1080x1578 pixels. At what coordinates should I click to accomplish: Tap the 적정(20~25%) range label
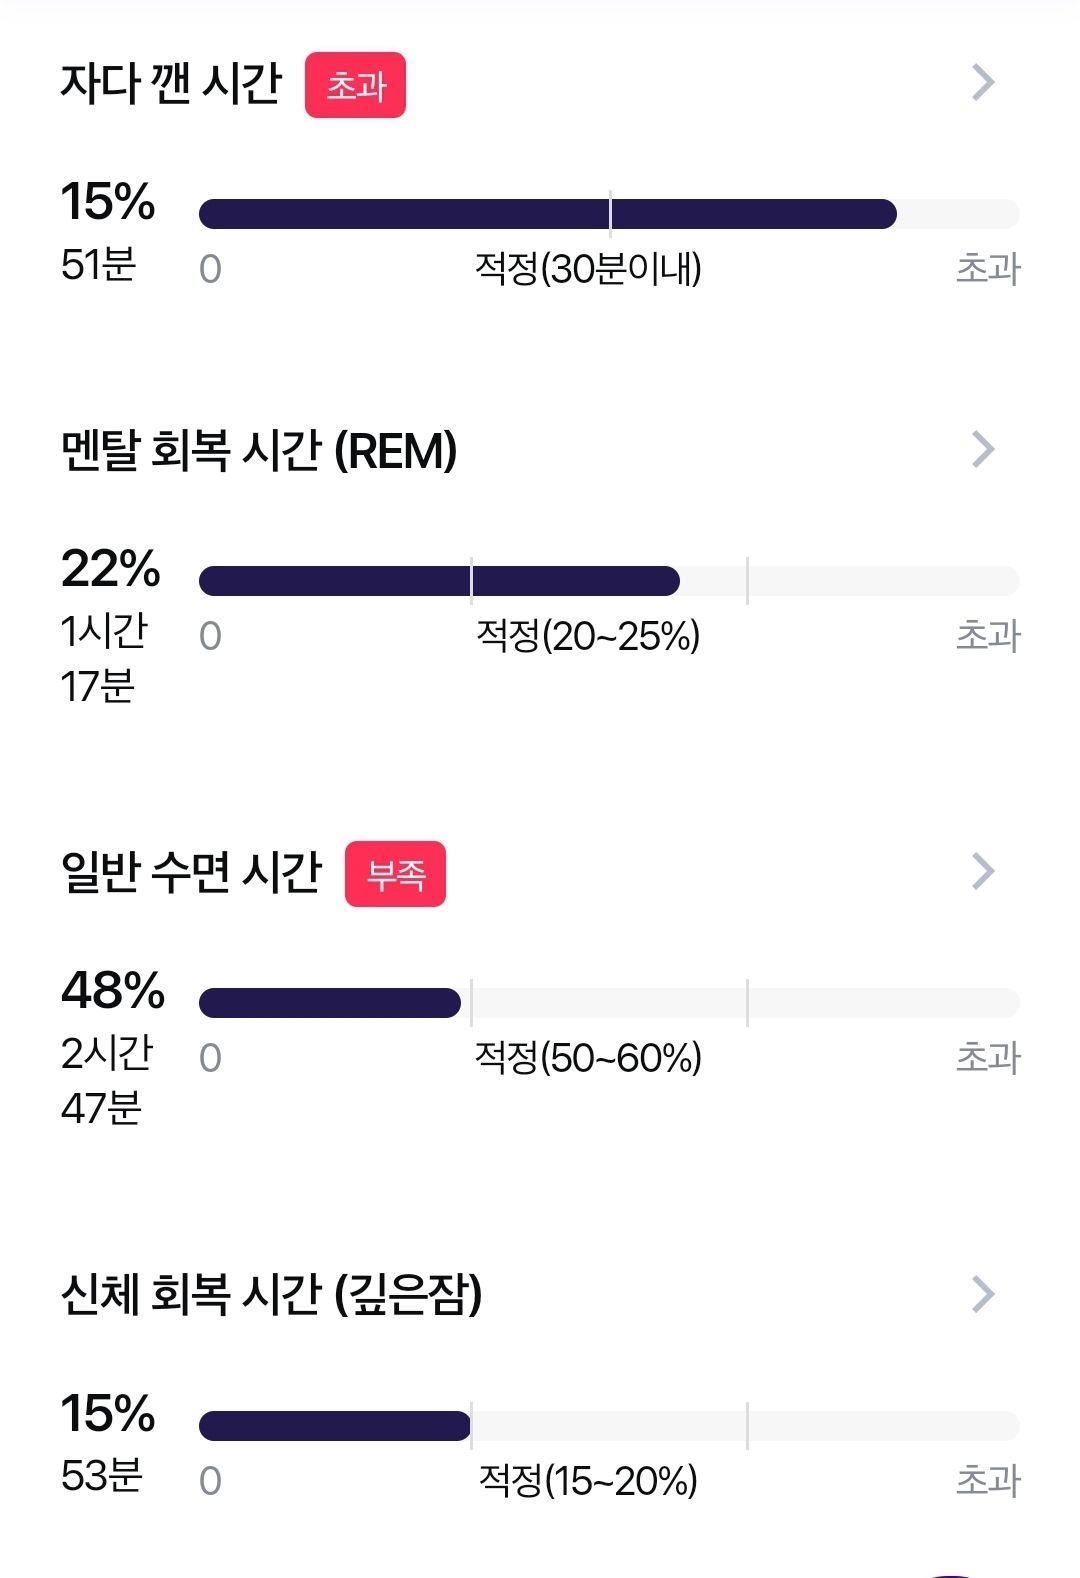pos(588,636)
